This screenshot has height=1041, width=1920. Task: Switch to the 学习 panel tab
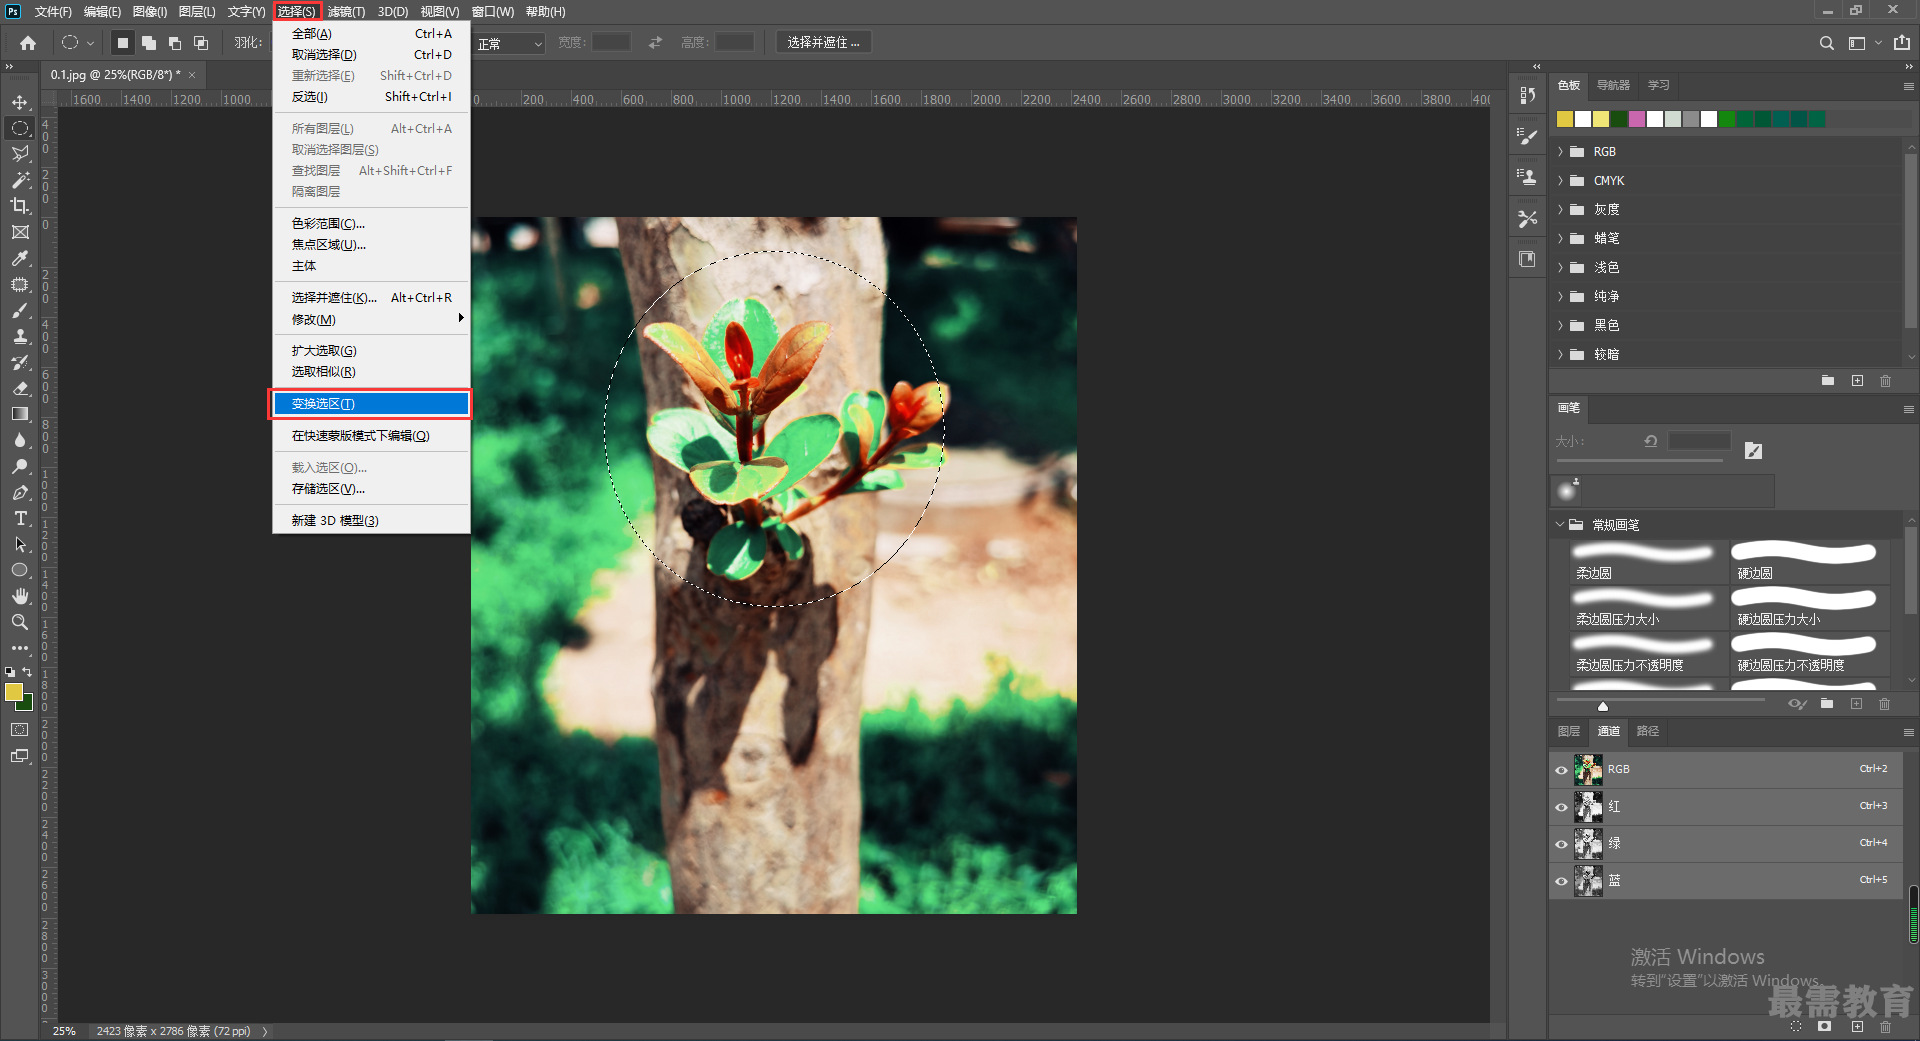tap(1659, 86)
